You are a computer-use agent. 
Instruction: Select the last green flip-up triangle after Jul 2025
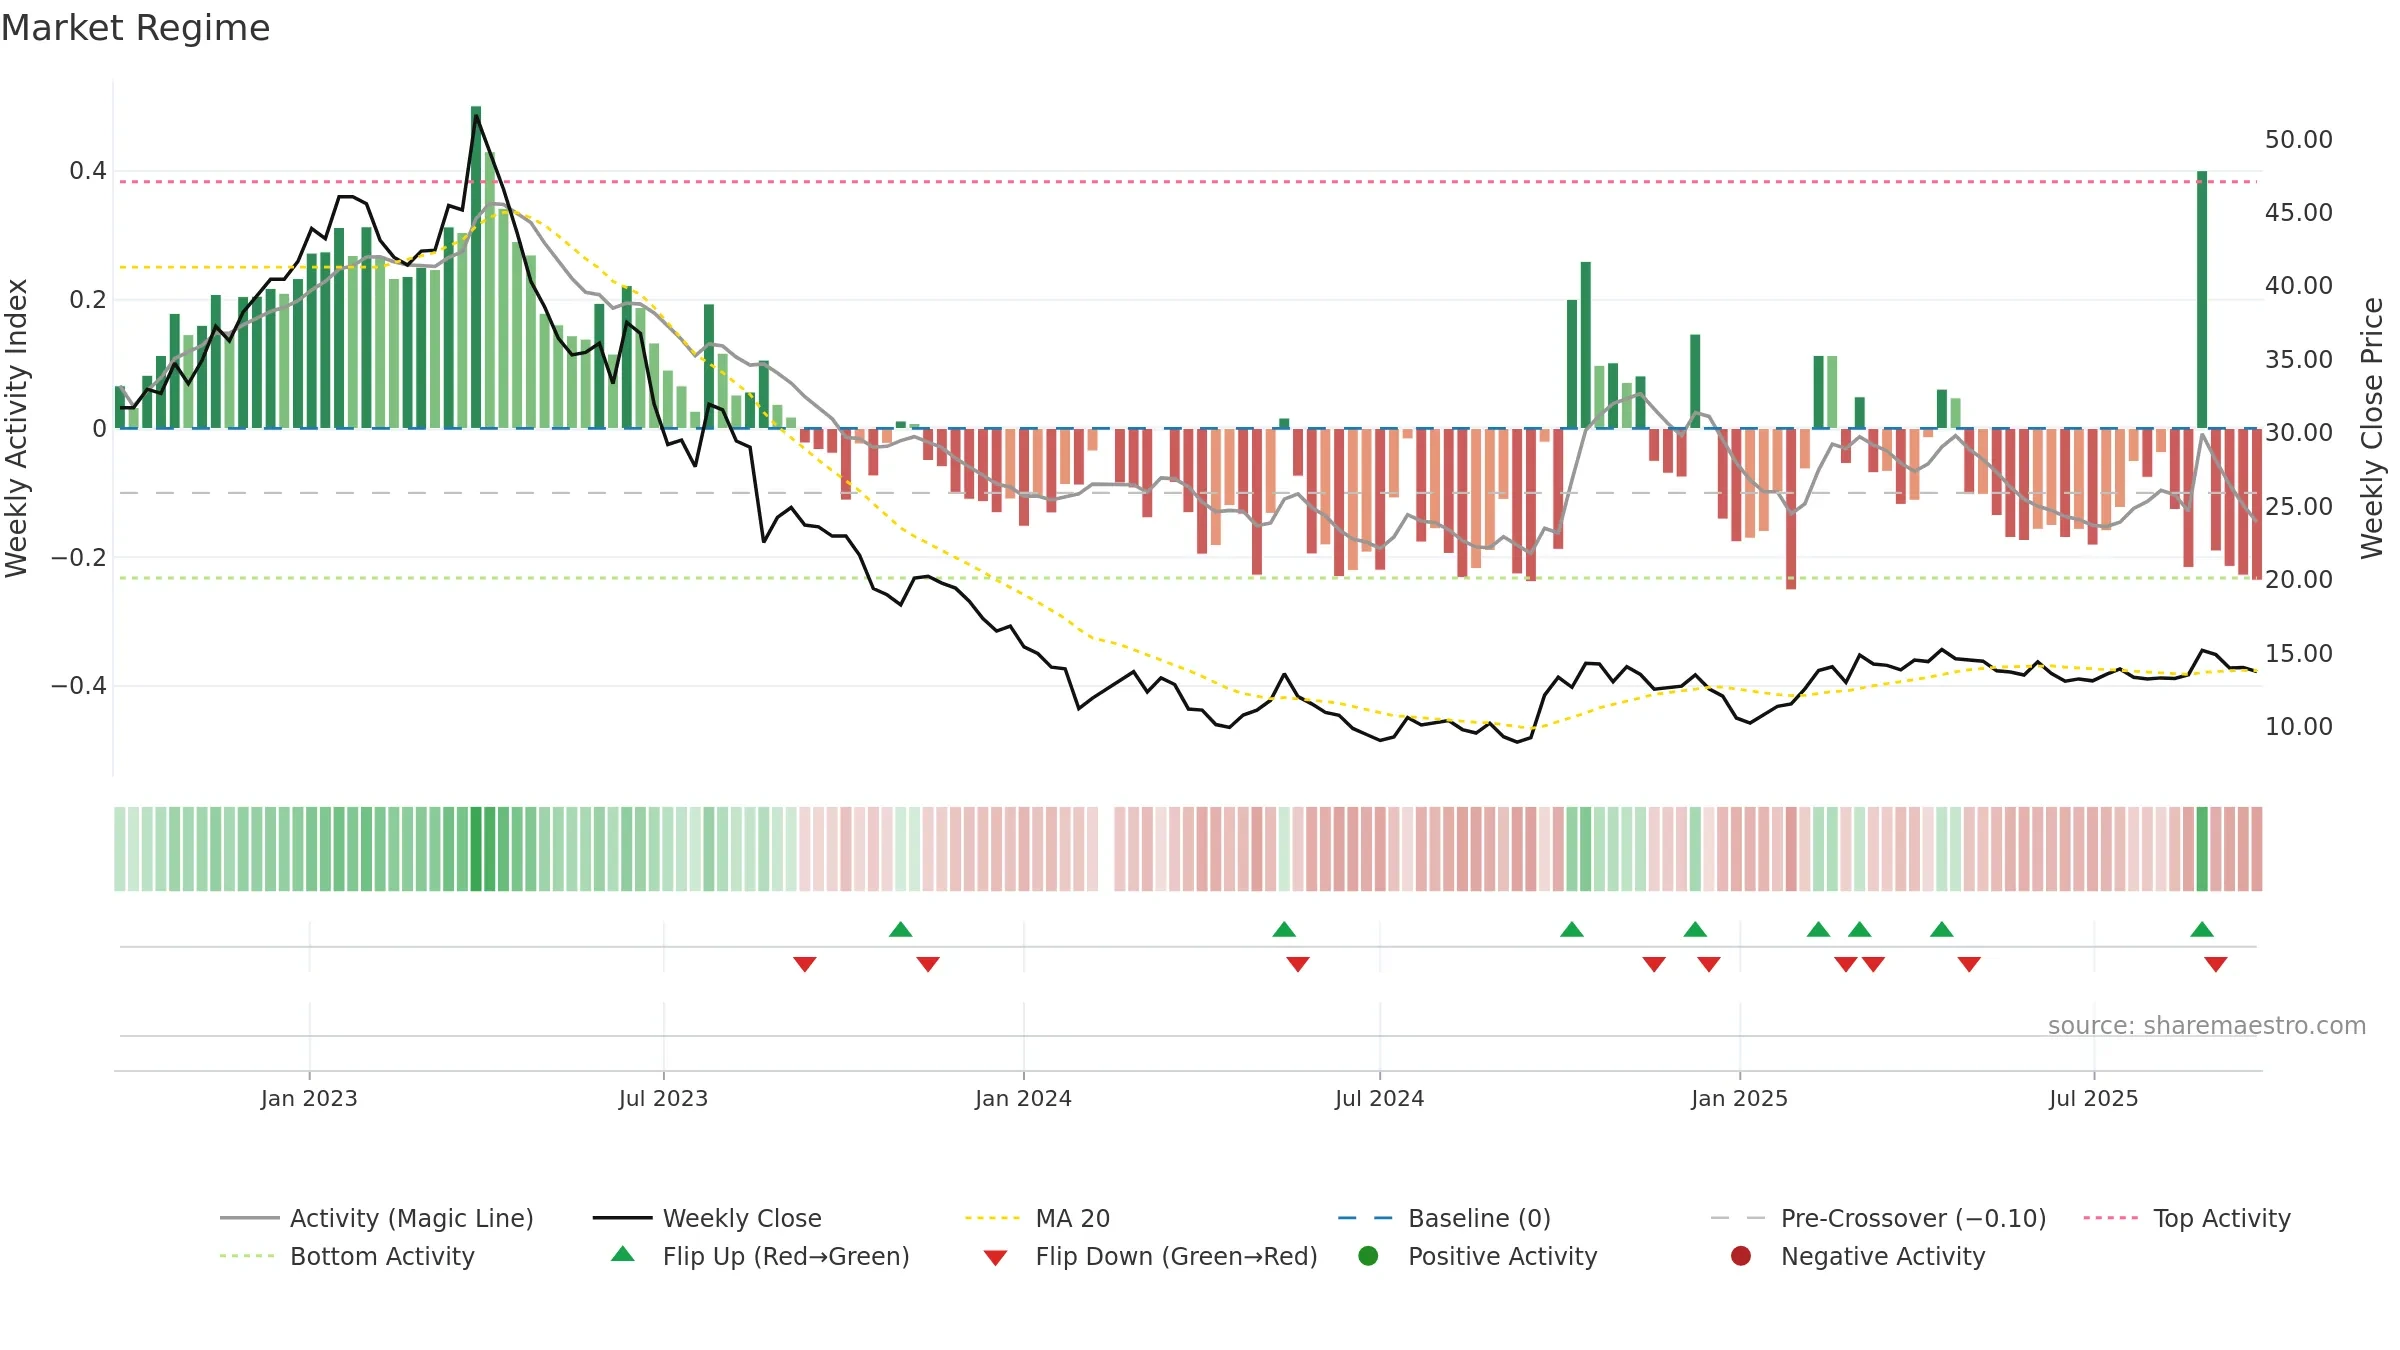[x=2202, y=930]
